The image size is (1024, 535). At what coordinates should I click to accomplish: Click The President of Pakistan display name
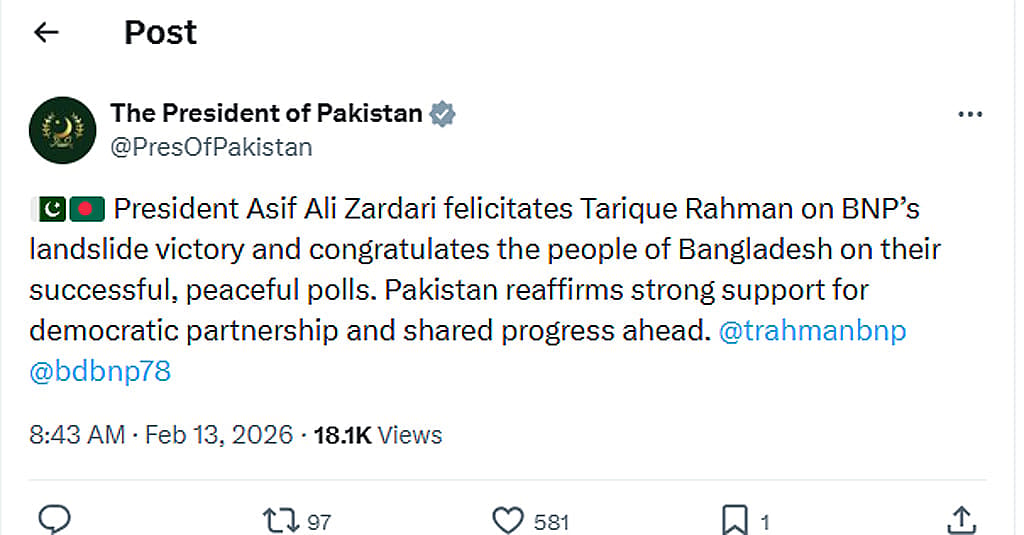266,114
